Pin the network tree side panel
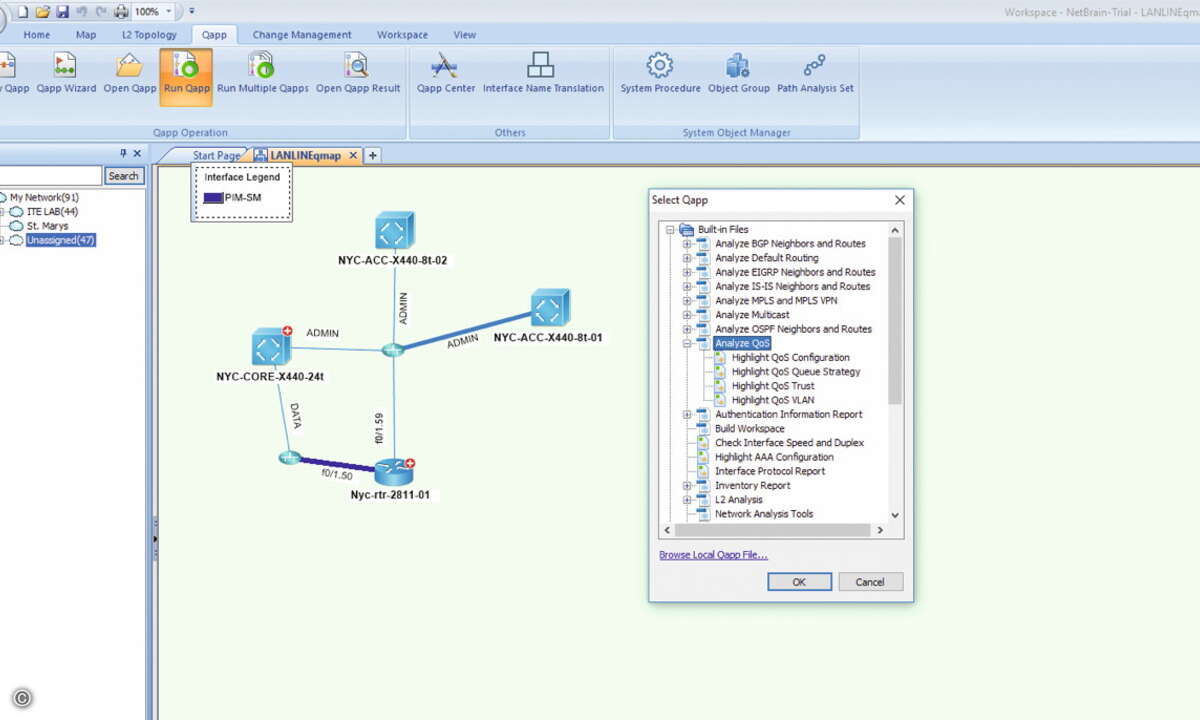Viewport: 1200px width, 720px height. coord(124,153)
